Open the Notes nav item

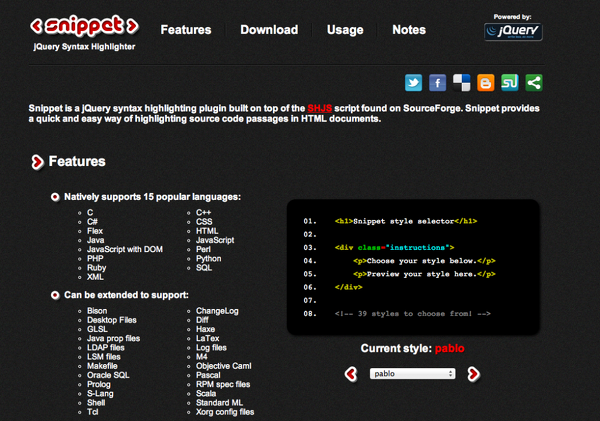(x=409, y=30)
